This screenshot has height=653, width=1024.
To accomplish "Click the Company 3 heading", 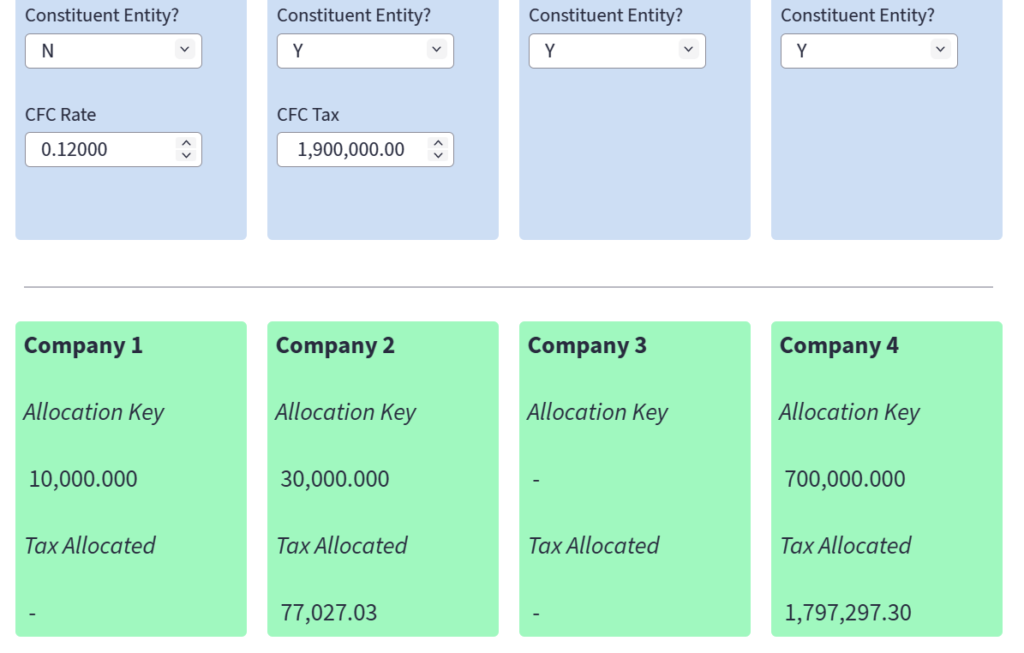I will [x=587, y=346].
